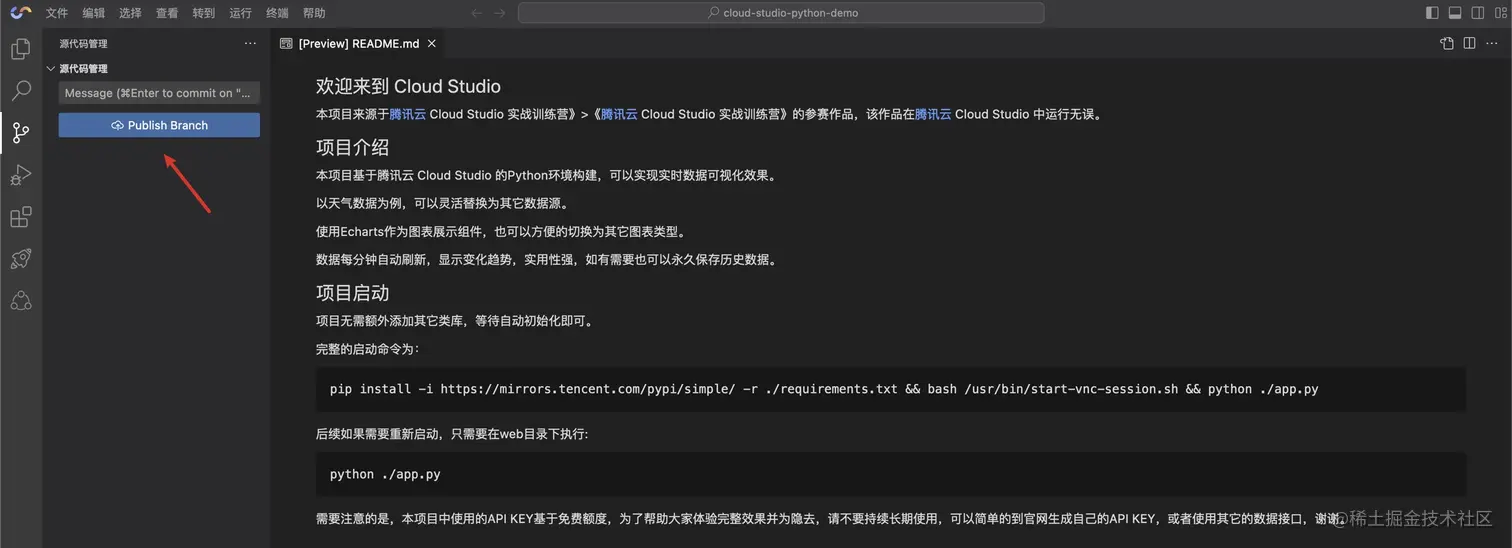Open customize layout icon
This screenshot has height=548, width=1512.
pyautogui.click(x=1499, y=13)
